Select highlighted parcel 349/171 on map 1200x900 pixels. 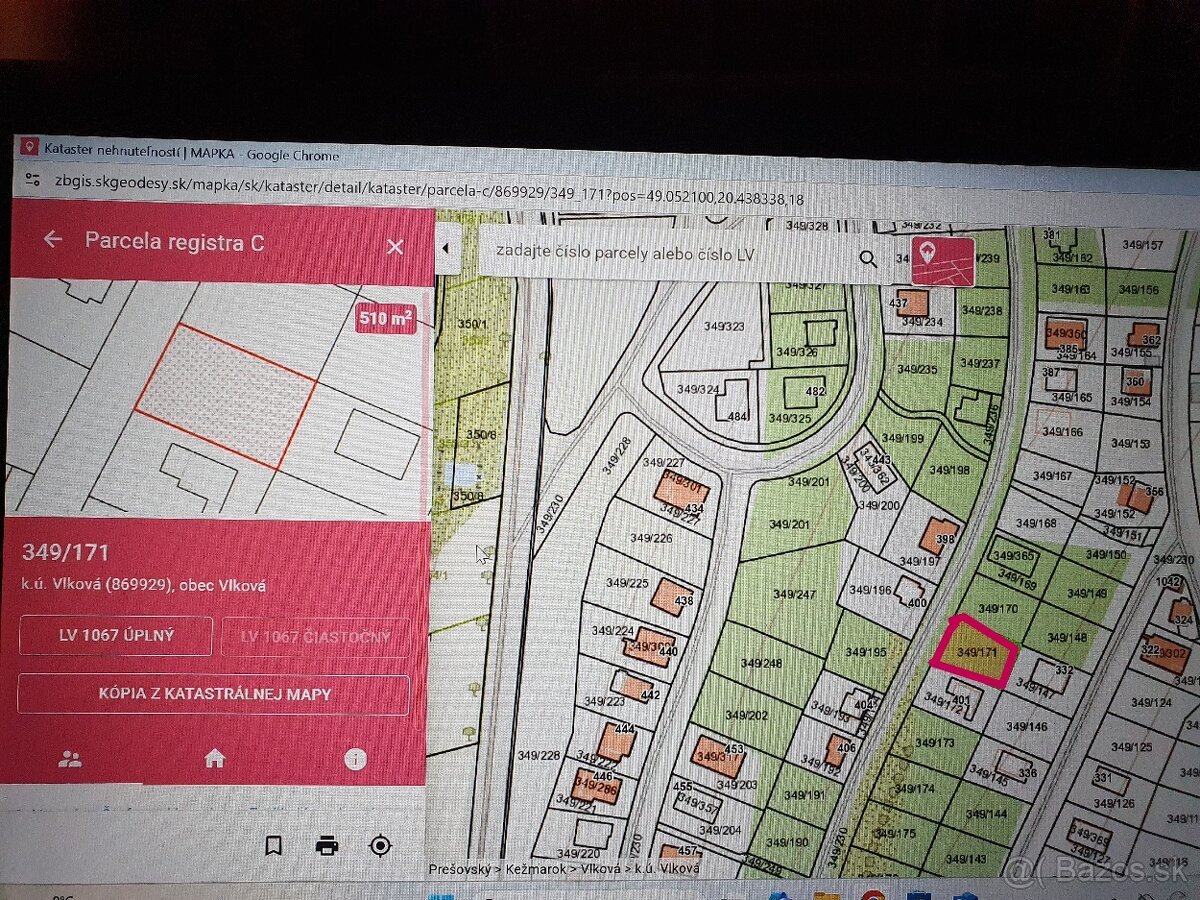(x=974, y=651)
